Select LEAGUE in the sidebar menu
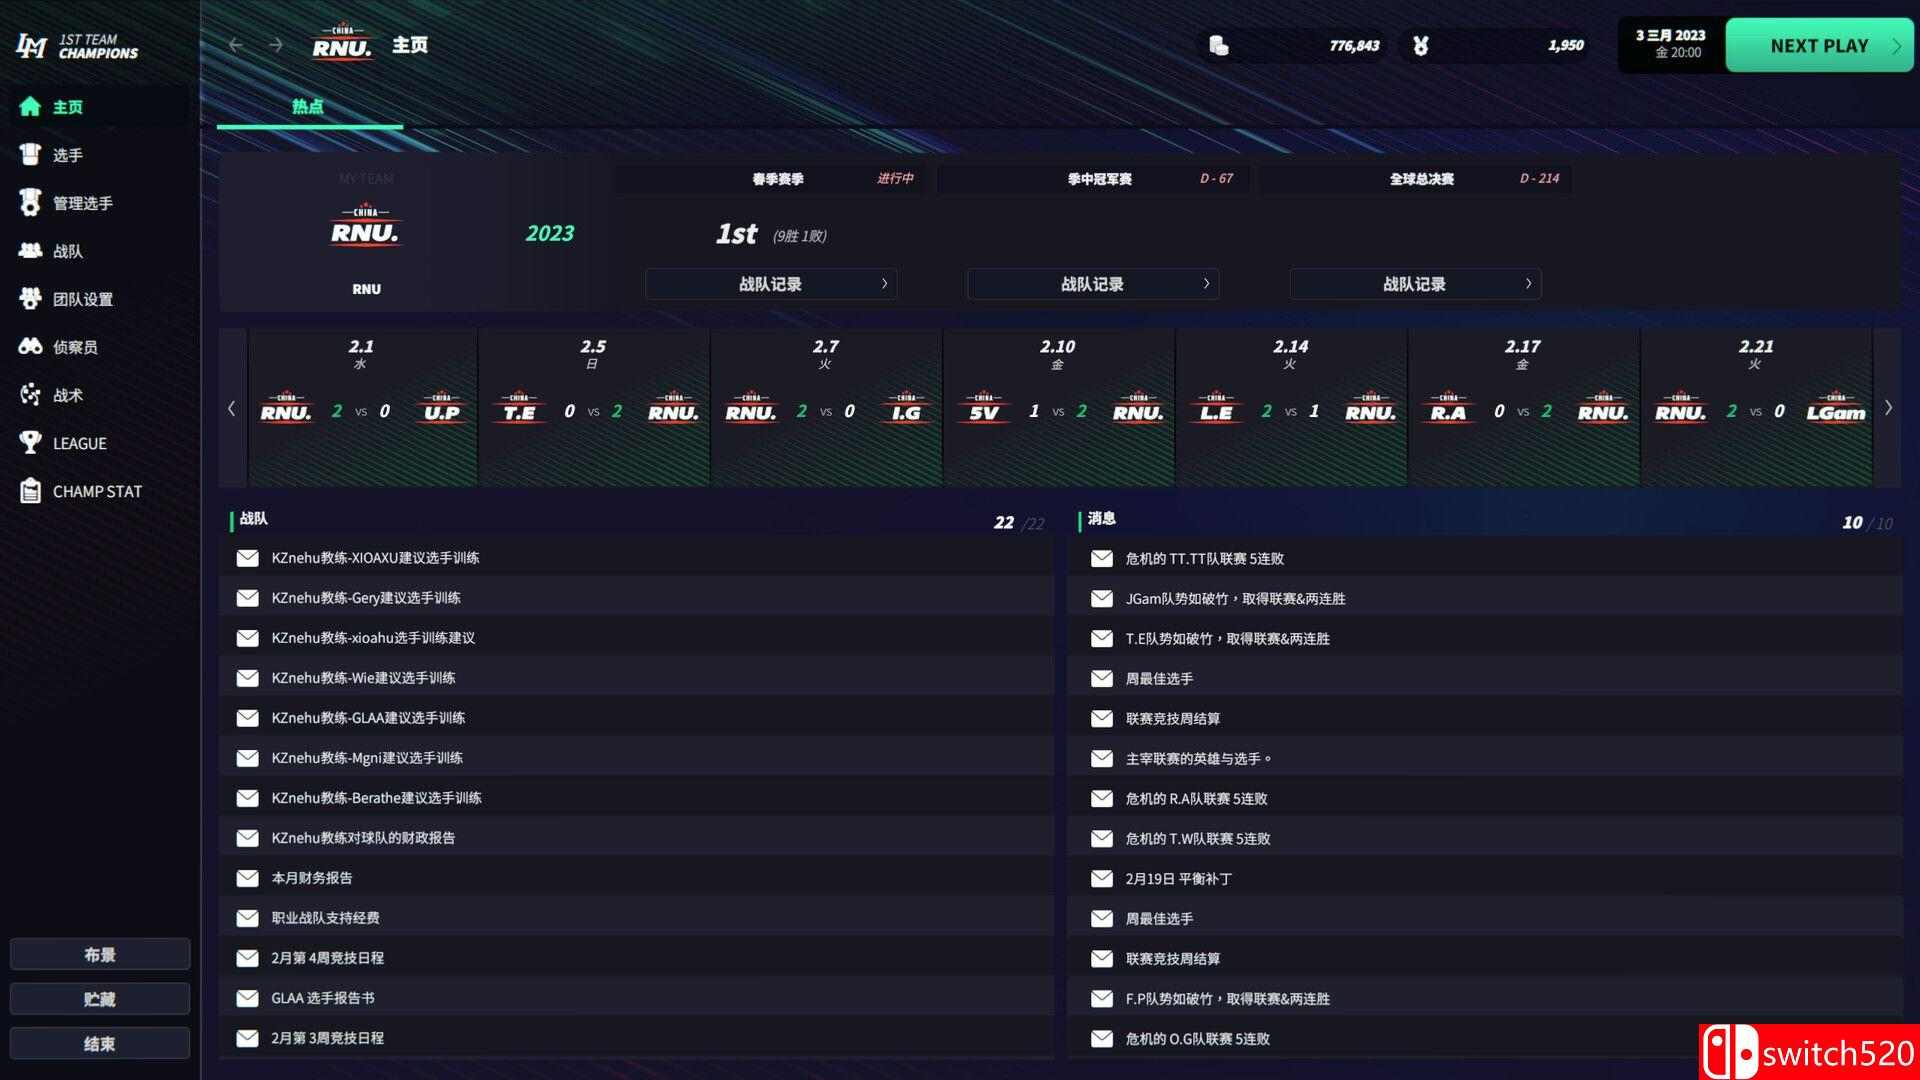Screen dimensions: 1920x1080 click(x=30, y=443)
